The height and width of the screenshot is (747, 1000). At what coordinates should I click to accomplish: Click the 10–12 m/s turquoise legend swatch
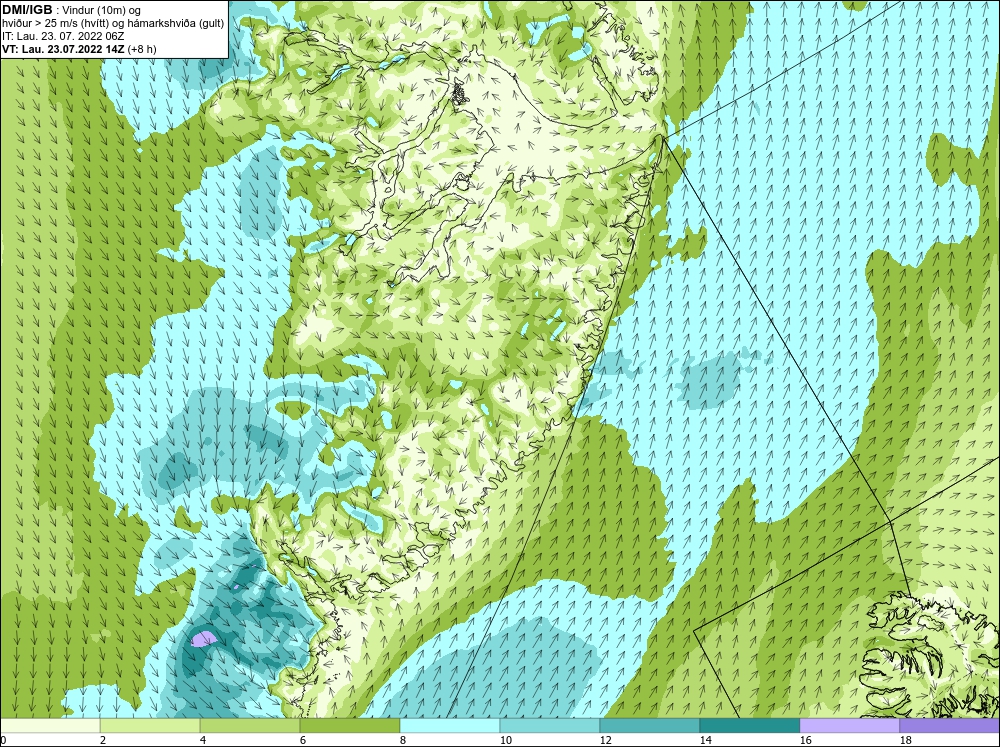550,726
